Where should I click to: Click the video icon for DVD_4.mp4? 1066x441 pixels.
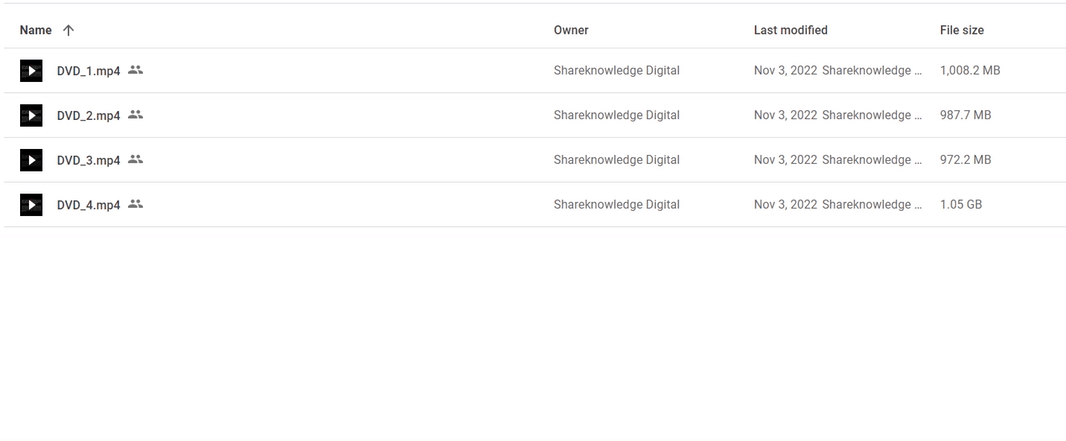click(31, 205)
